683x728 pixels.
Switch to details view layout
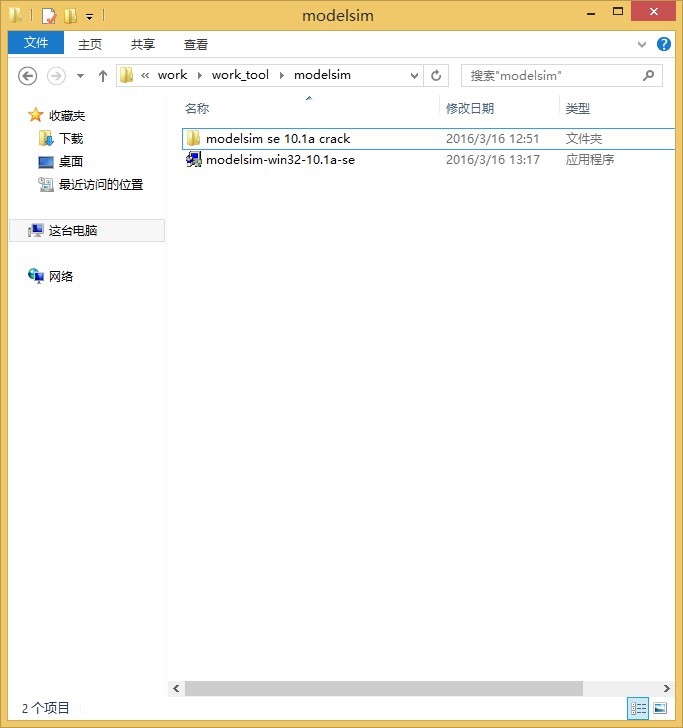[638, 708]
